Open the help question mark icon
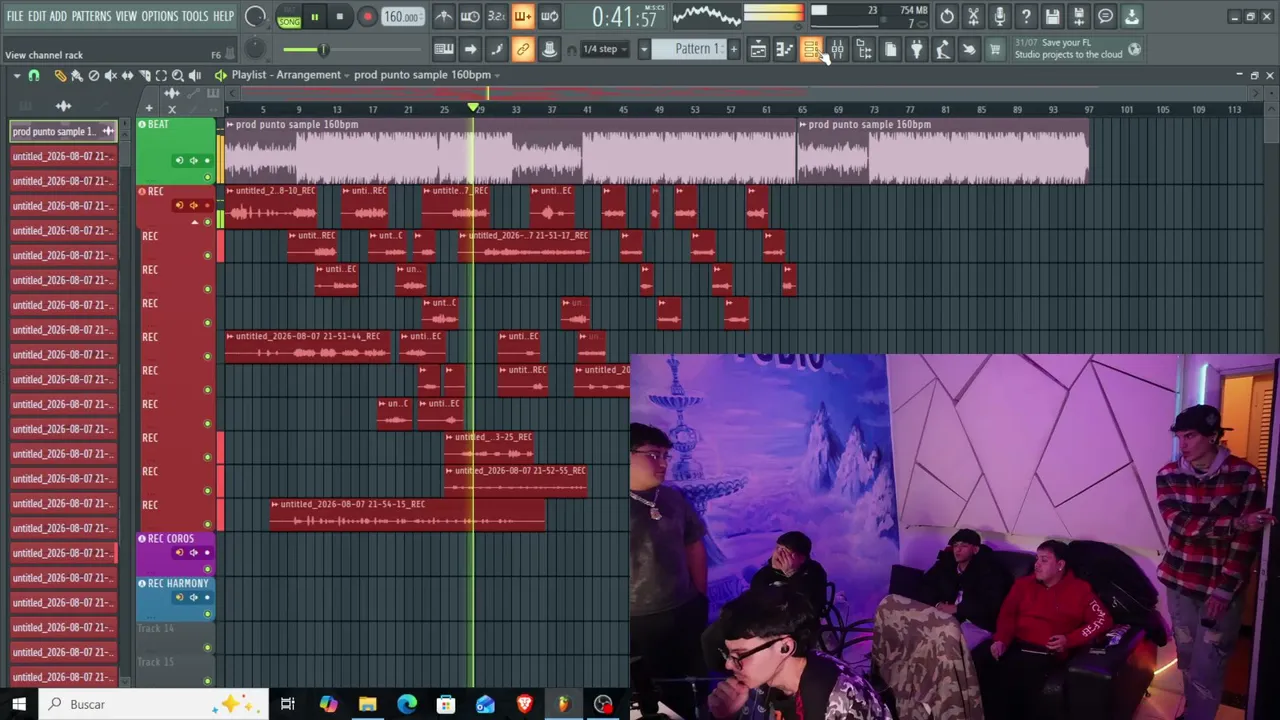Screen dimensions: 1280x720 click(x=1026, y=16)
